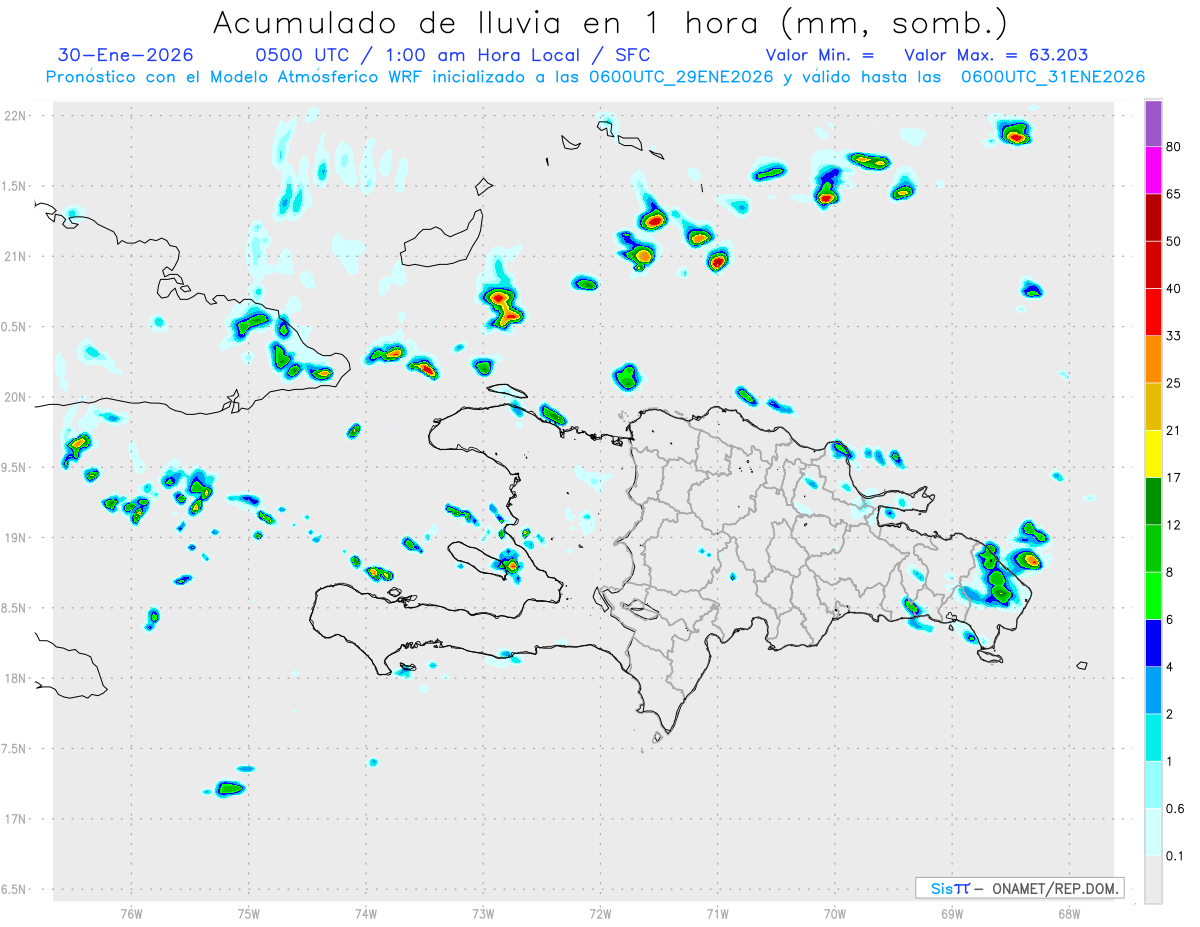Select the '73W' longitude label

tap(483, 914)
